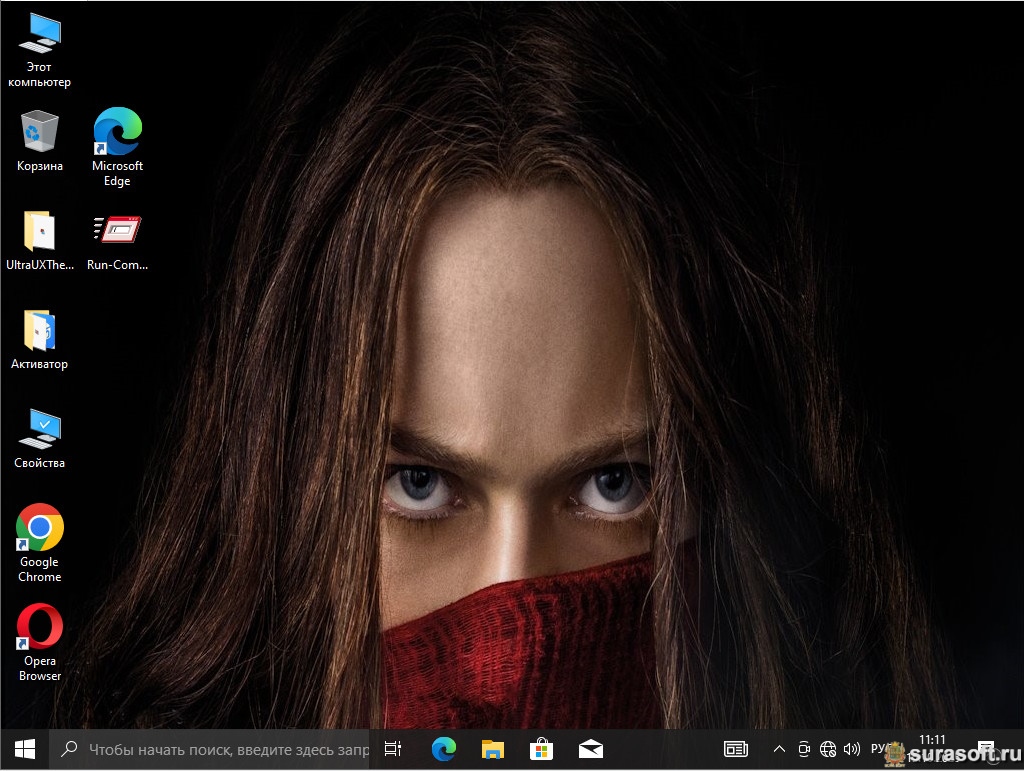Screen dimensions: 1024x771
Task: Open Task View from the taskbar
Action: [393, 748]
